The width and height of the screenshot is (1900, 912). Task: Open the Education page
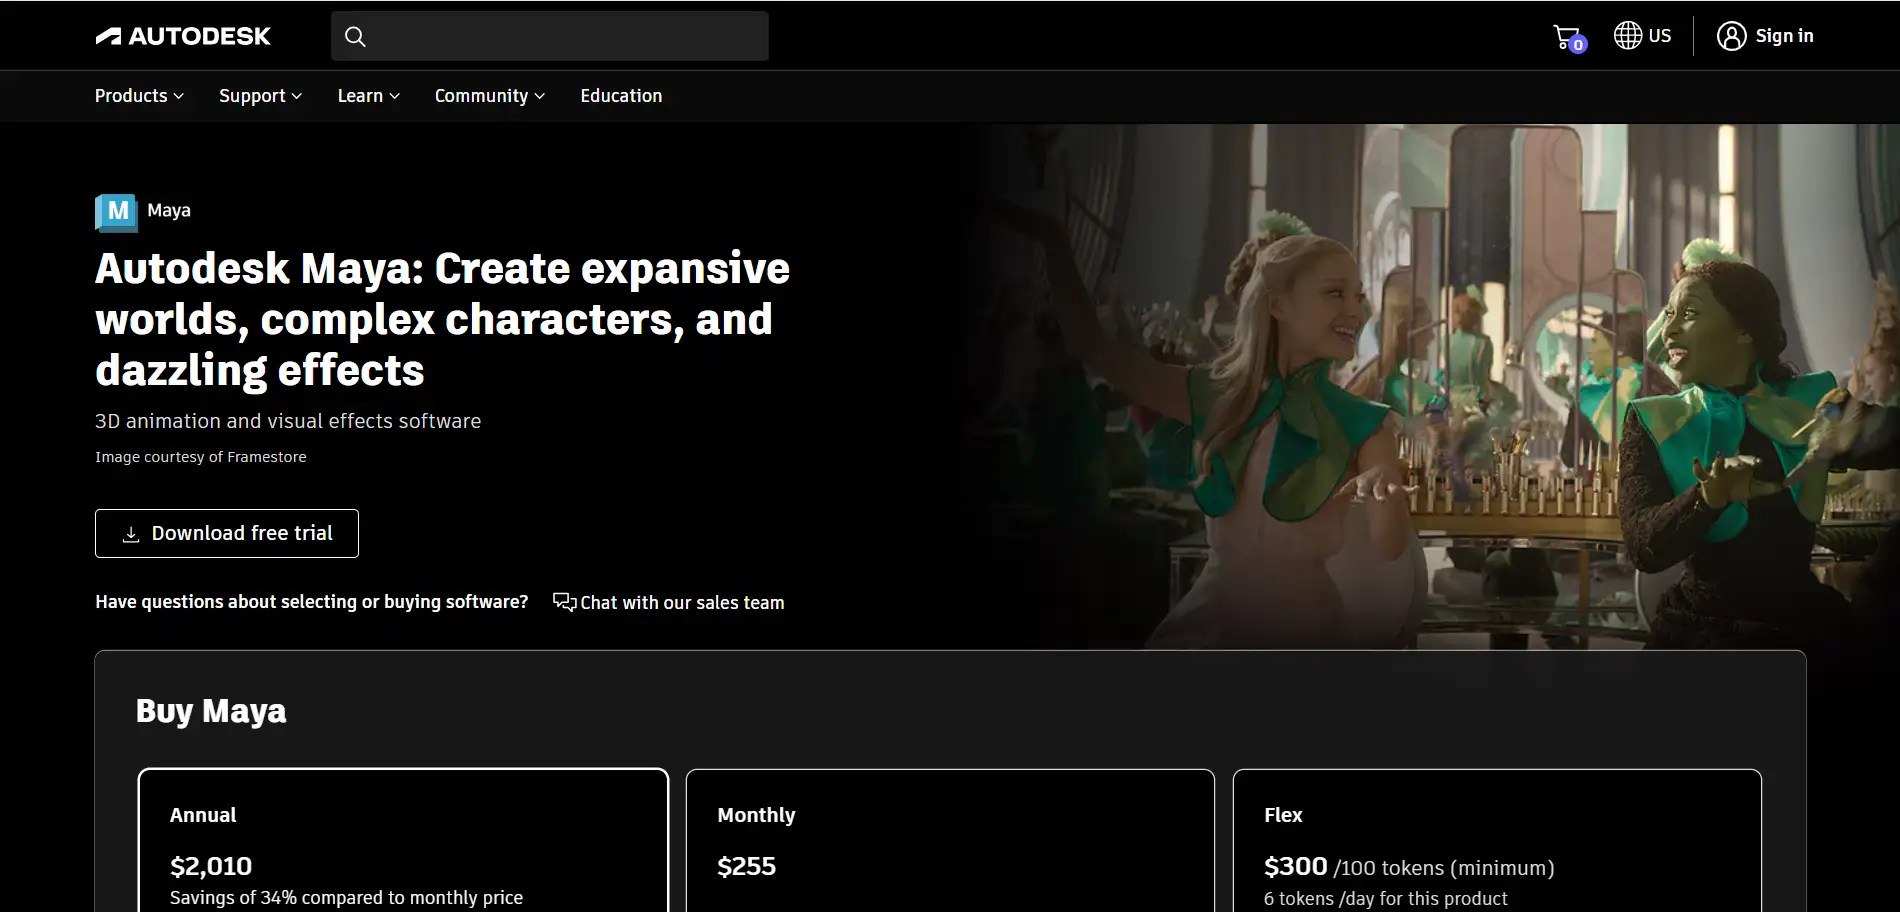621,96
